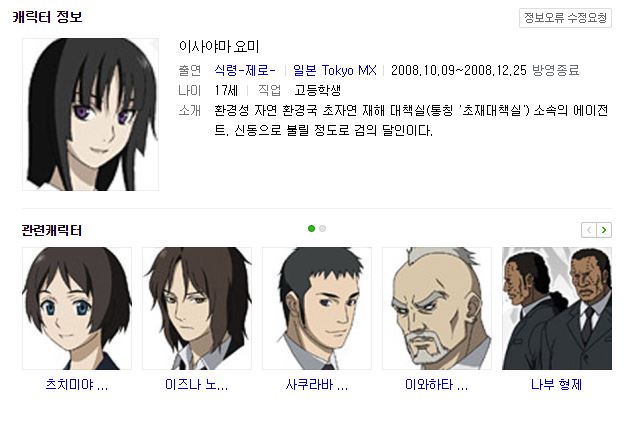The image size is (638, 421).
Task: Click the 사쿠라바 ... name link
Action: pyautogui.click(x=317, y=384)
